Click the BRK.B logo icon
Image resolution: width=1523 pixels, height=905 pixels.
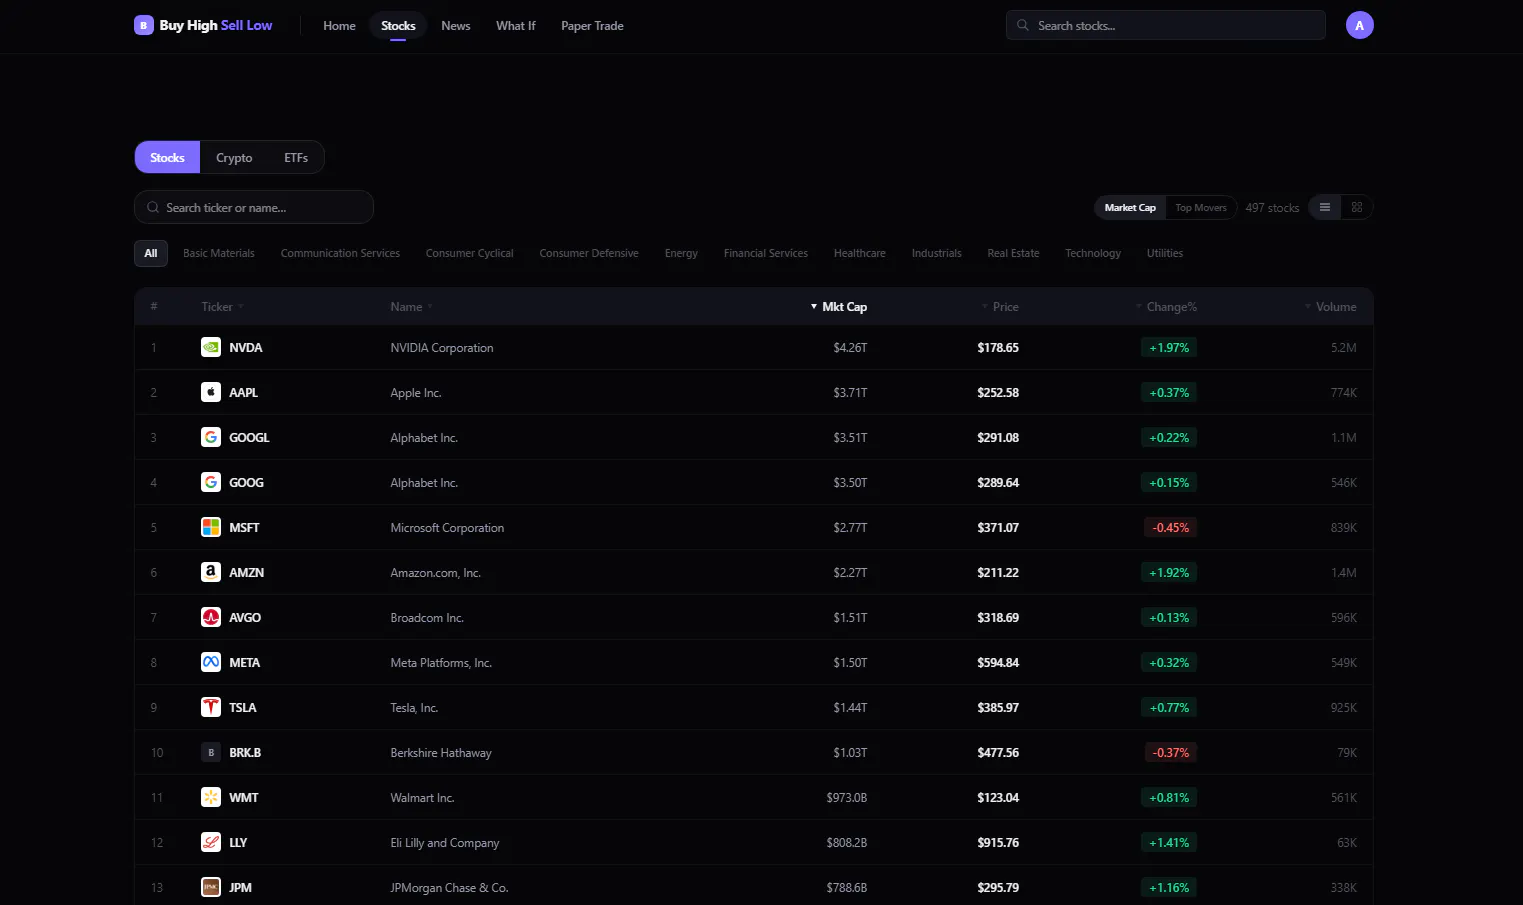(211, 752)
